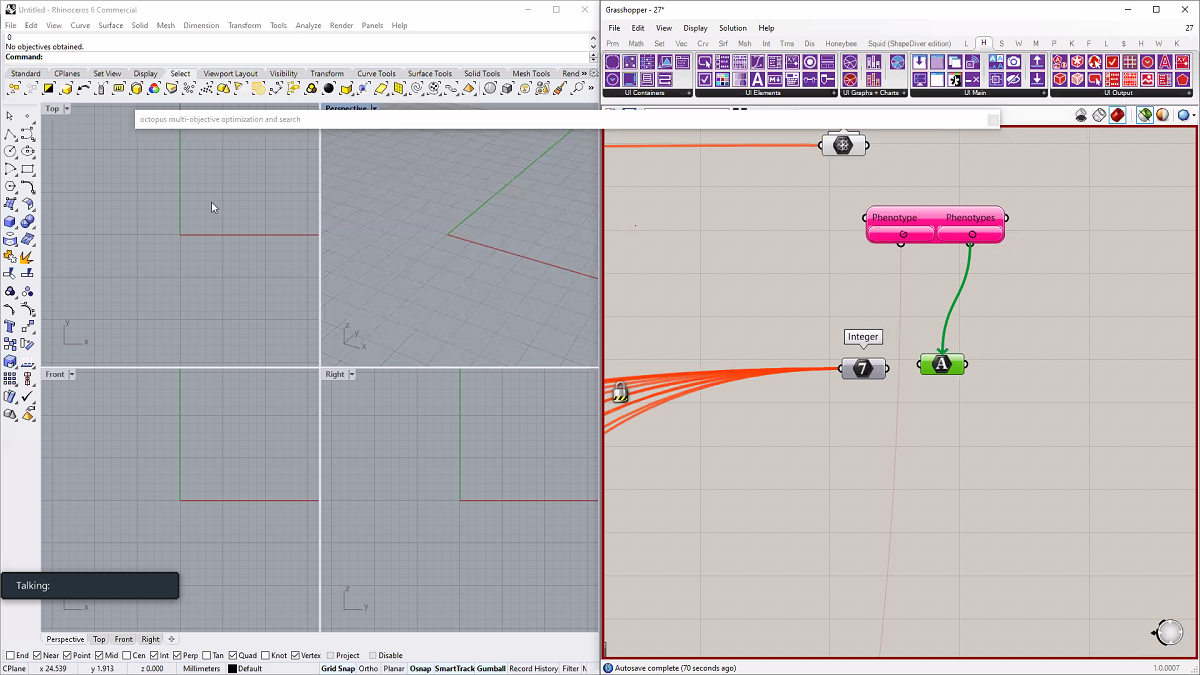Click the red preview mode icon

[x=1117, y=115]
